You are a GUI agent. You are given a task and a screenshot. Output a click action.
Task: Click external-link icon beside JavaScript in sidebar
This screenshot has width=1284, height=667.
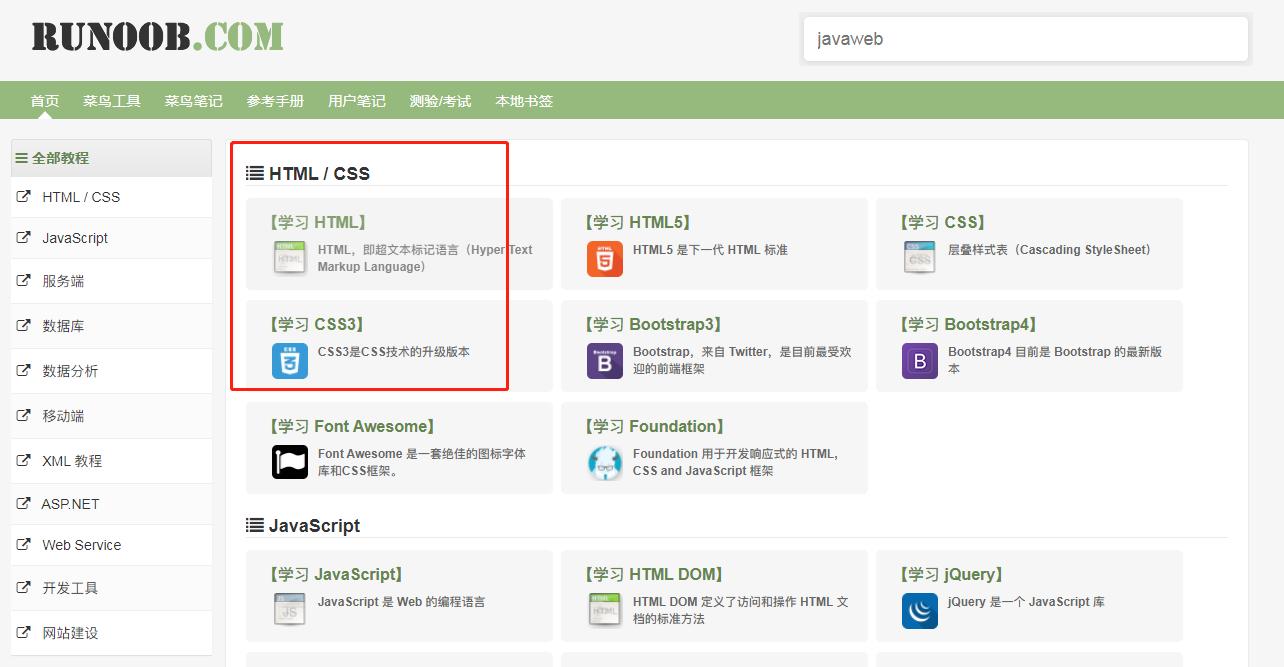23,237
